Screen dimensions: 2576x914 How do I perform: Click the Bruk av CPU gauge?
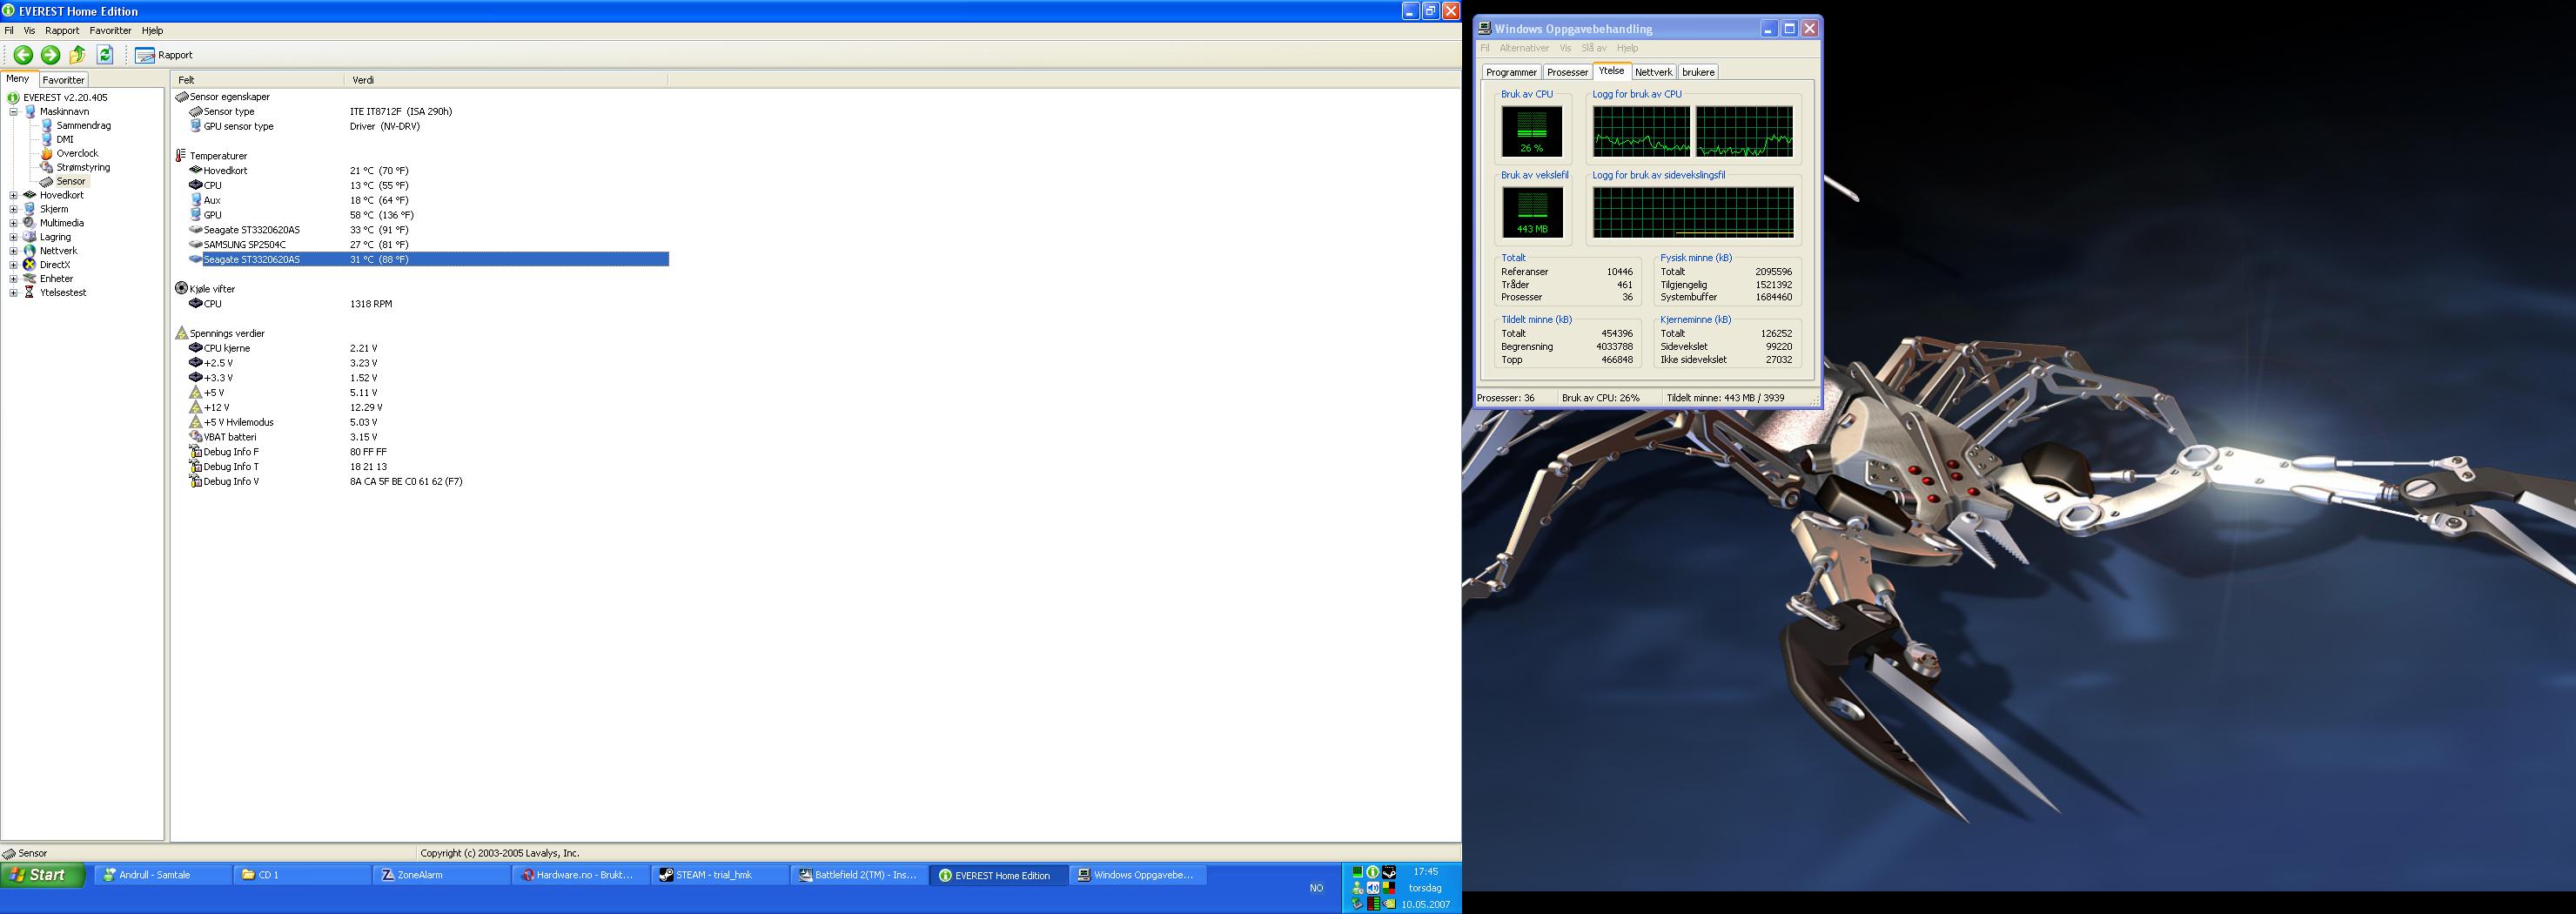pyautogui.click(x=1532, y=131)
